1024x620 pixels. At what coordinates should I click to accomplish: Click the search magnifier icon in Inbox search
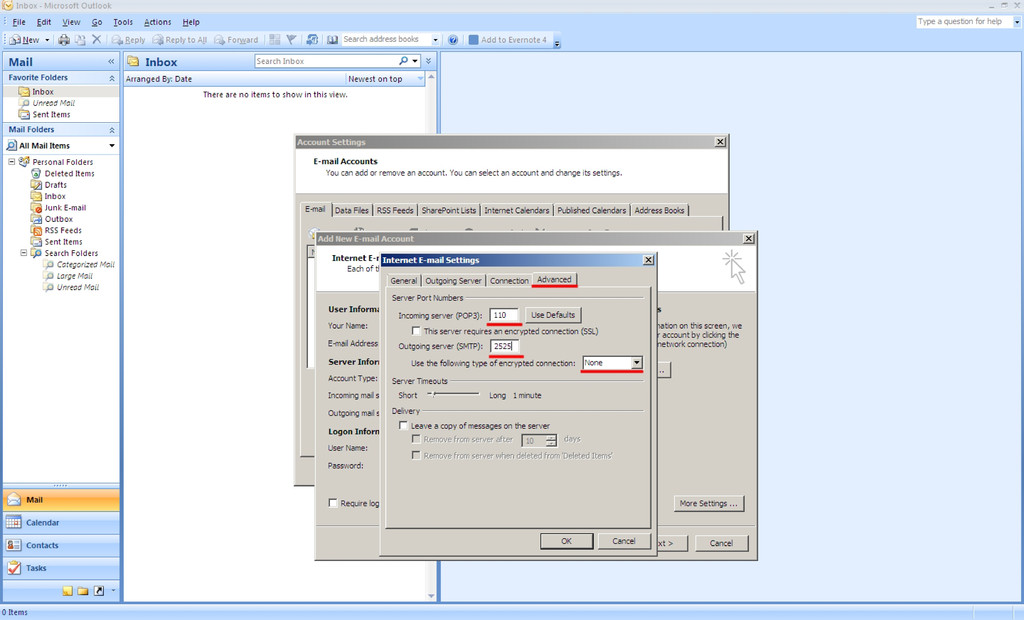[404, 61]
